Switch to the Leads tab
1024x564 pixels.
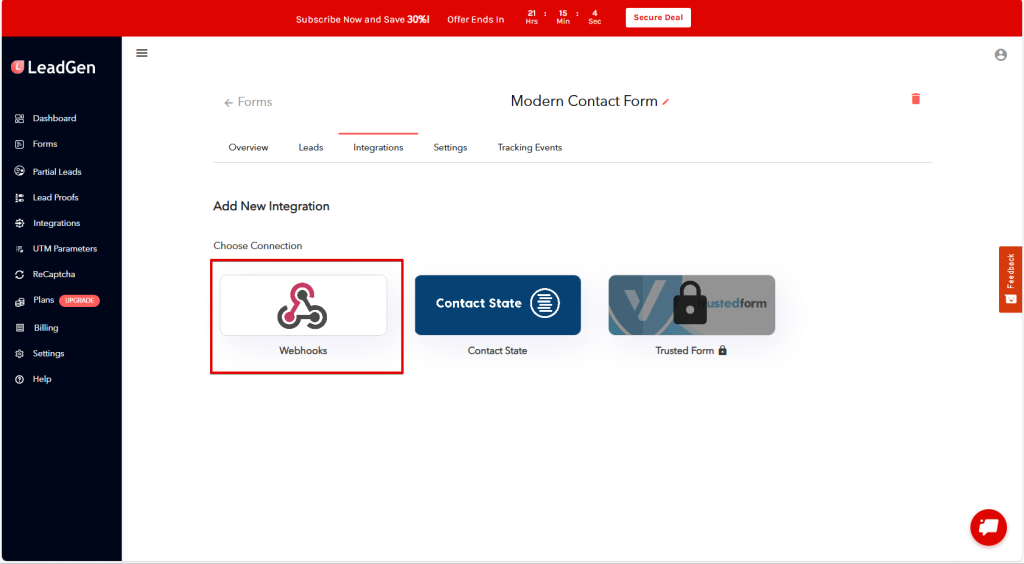click(311, 147)
